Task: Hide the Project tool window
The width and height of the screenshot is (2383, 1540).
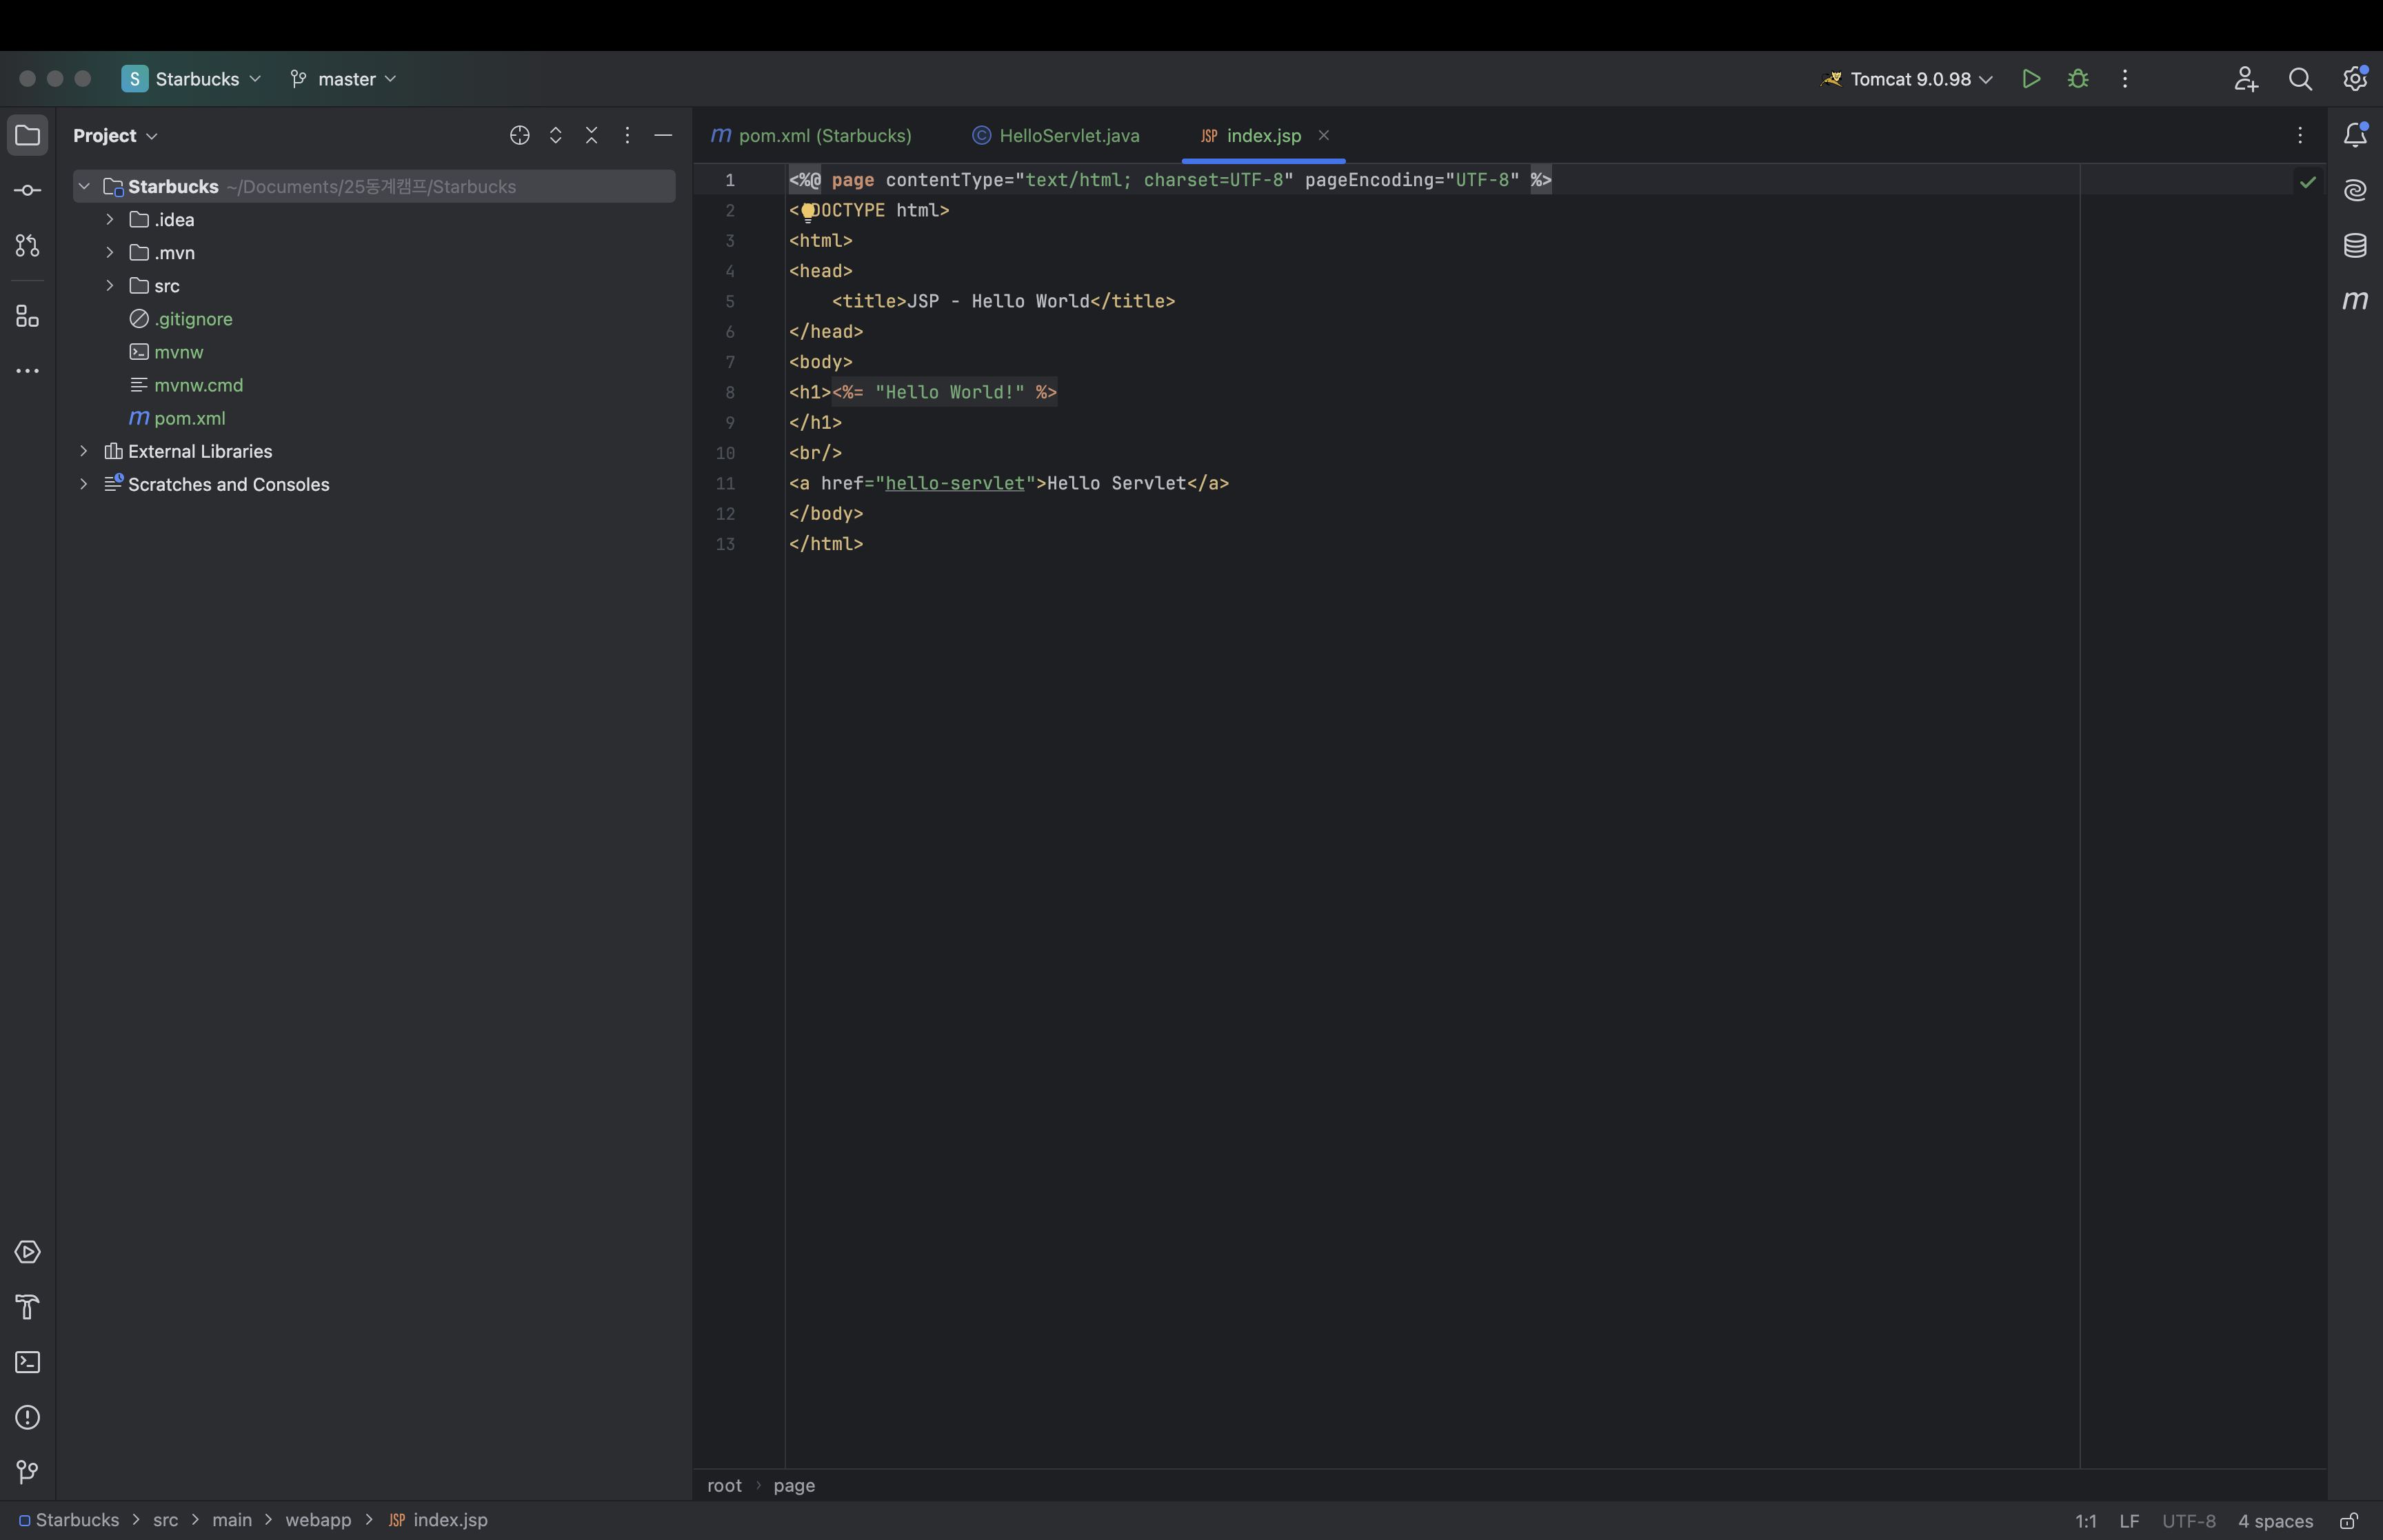Action: pos(663,135)
